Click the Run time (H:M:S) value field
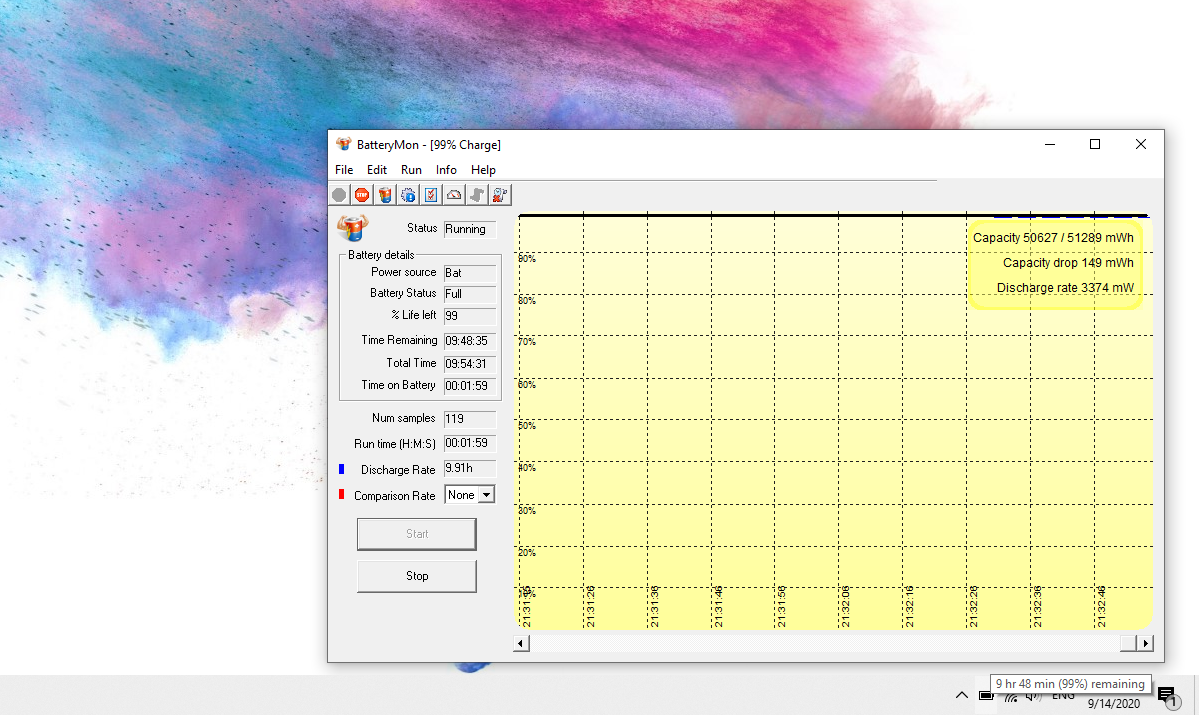This screenshot has height=715, width=1199. click(470, 444)
